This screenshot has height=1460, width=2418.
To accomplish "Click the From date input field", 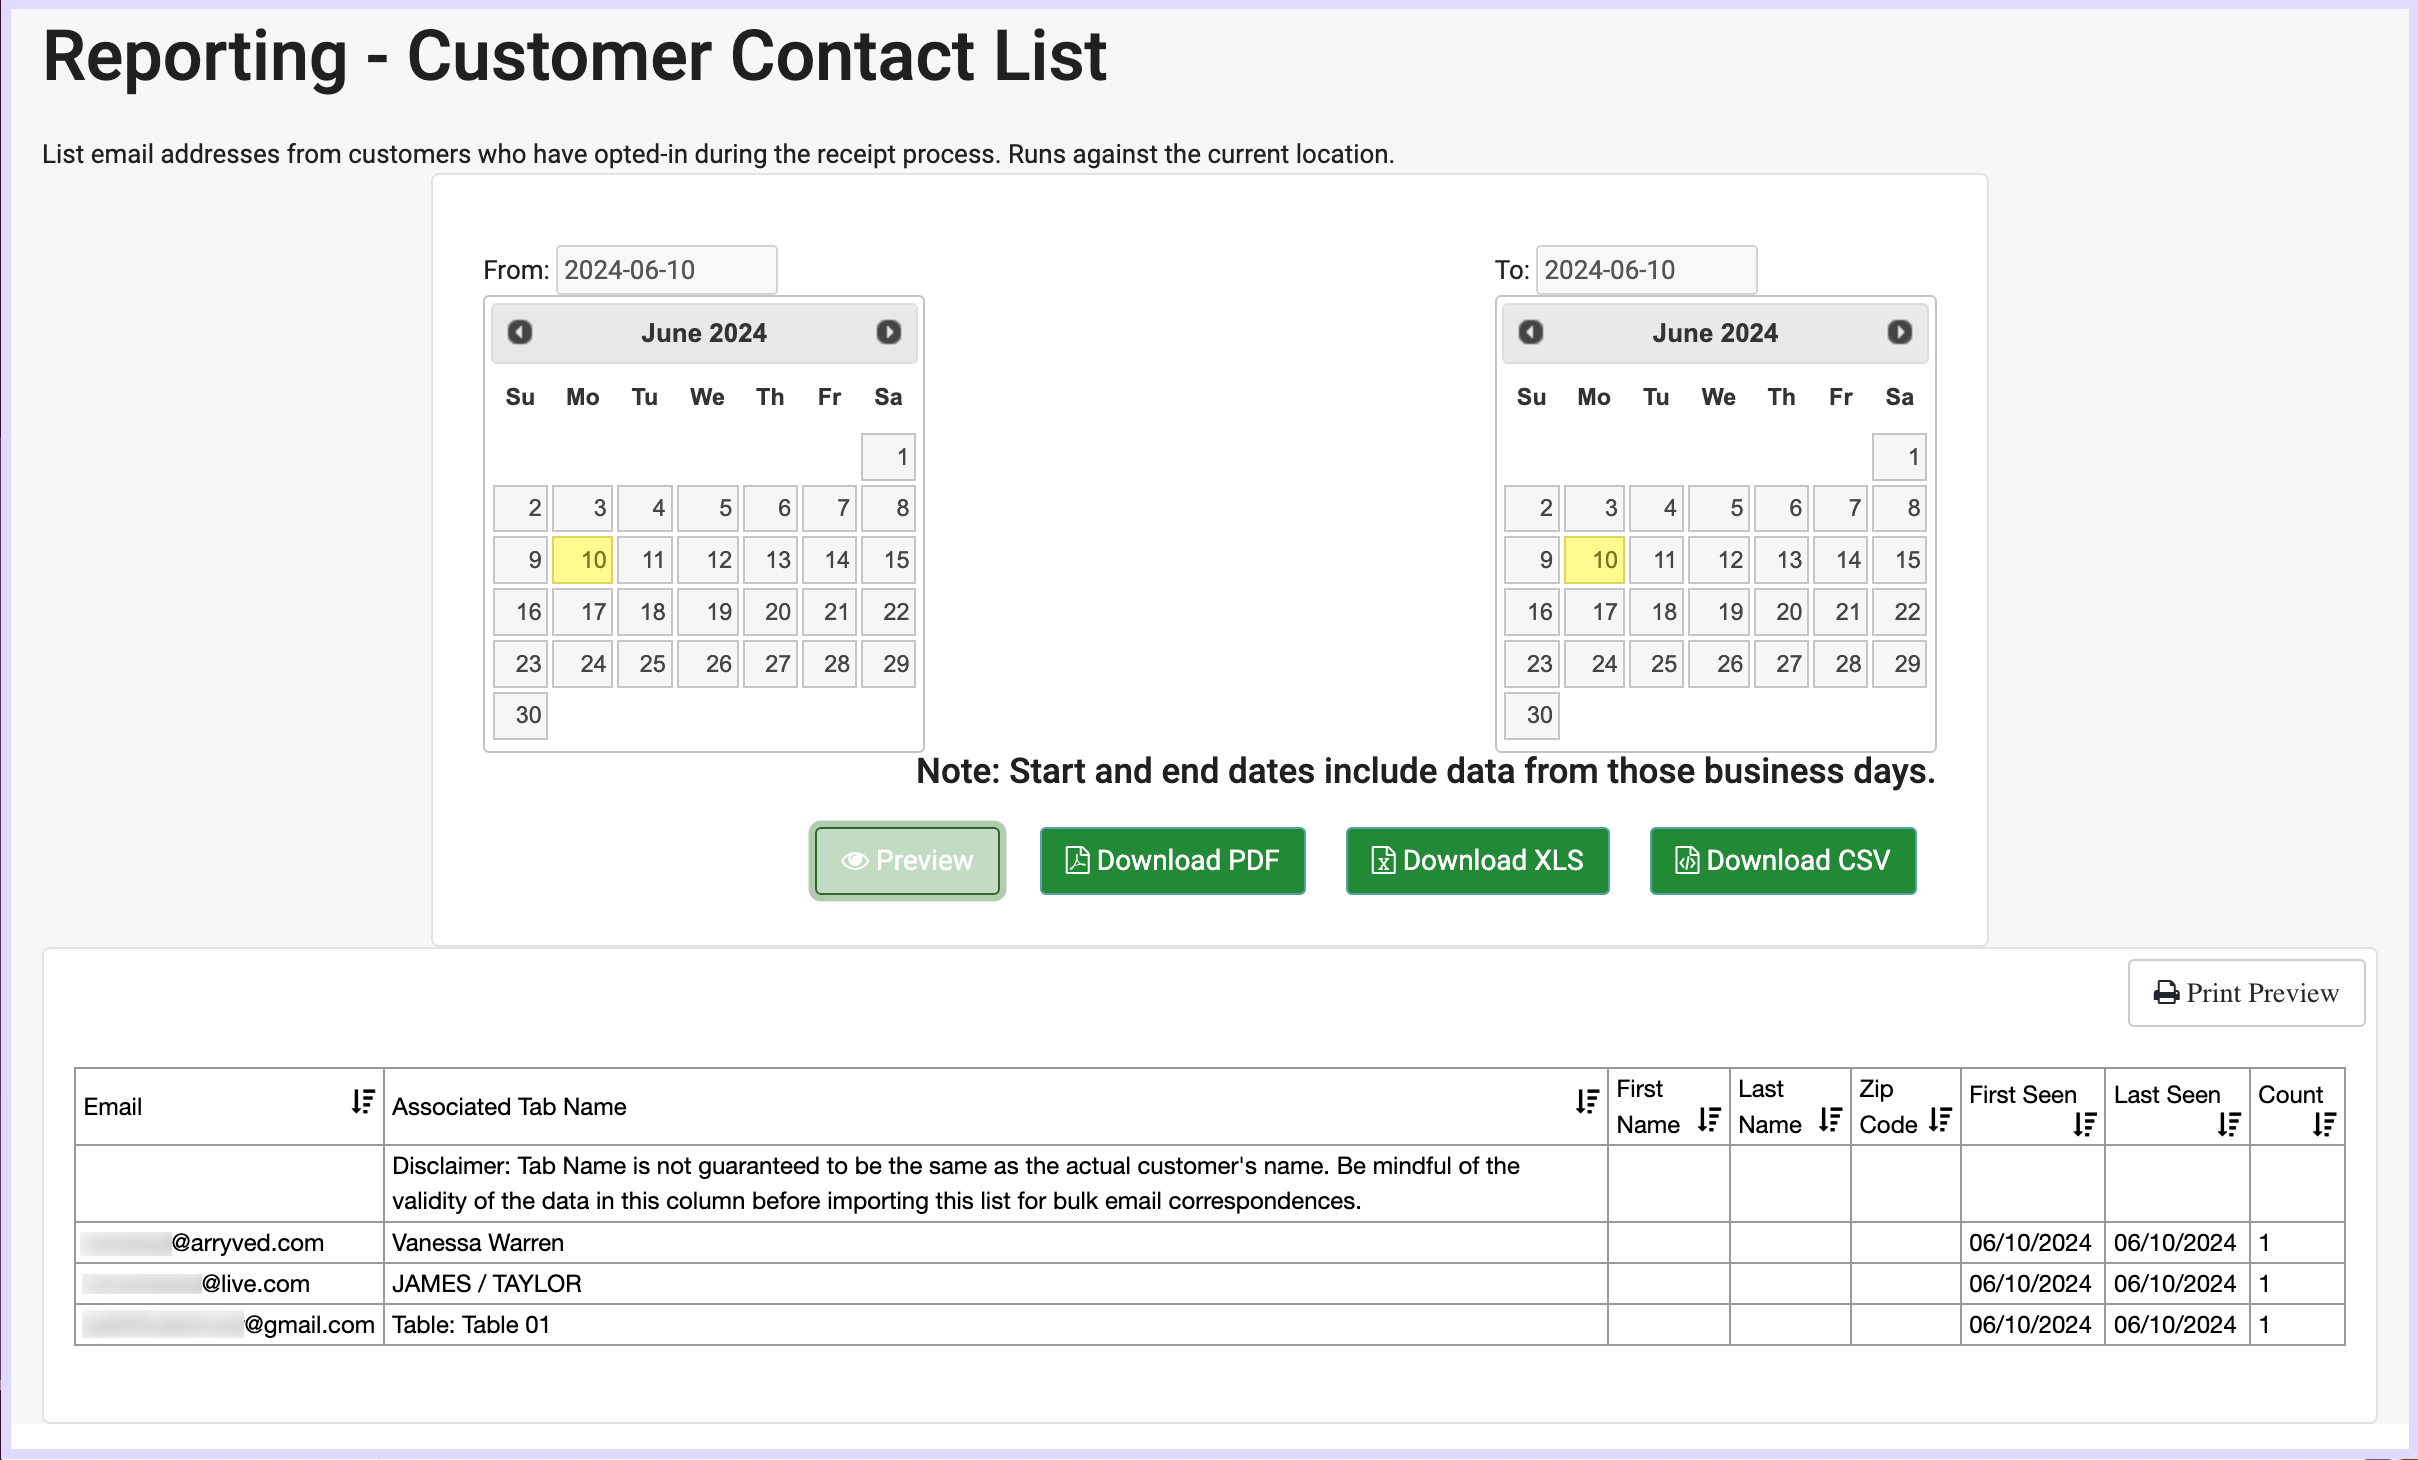I will click(666, 270).
